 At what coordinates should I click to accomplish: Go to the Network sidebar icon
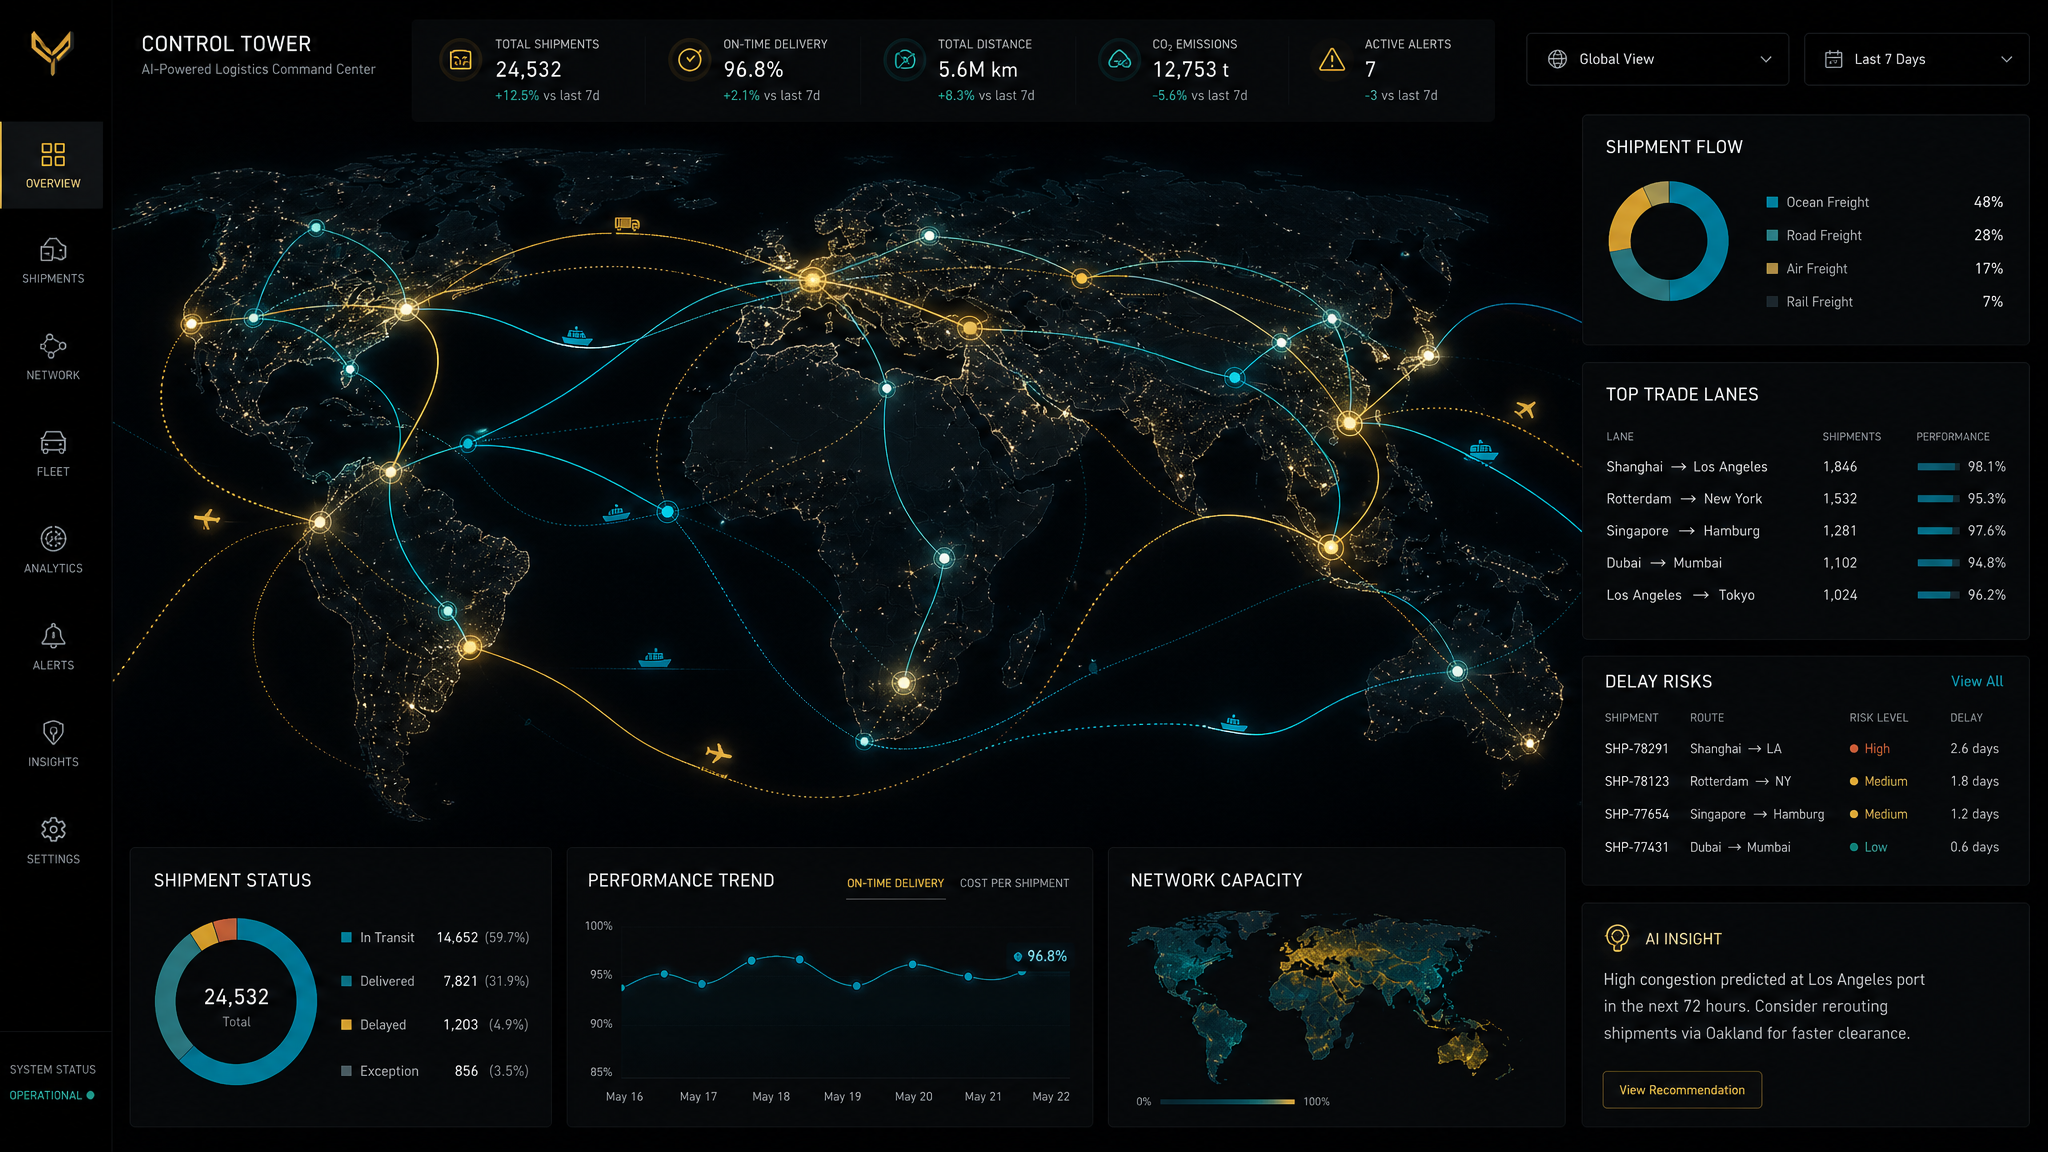53,346
